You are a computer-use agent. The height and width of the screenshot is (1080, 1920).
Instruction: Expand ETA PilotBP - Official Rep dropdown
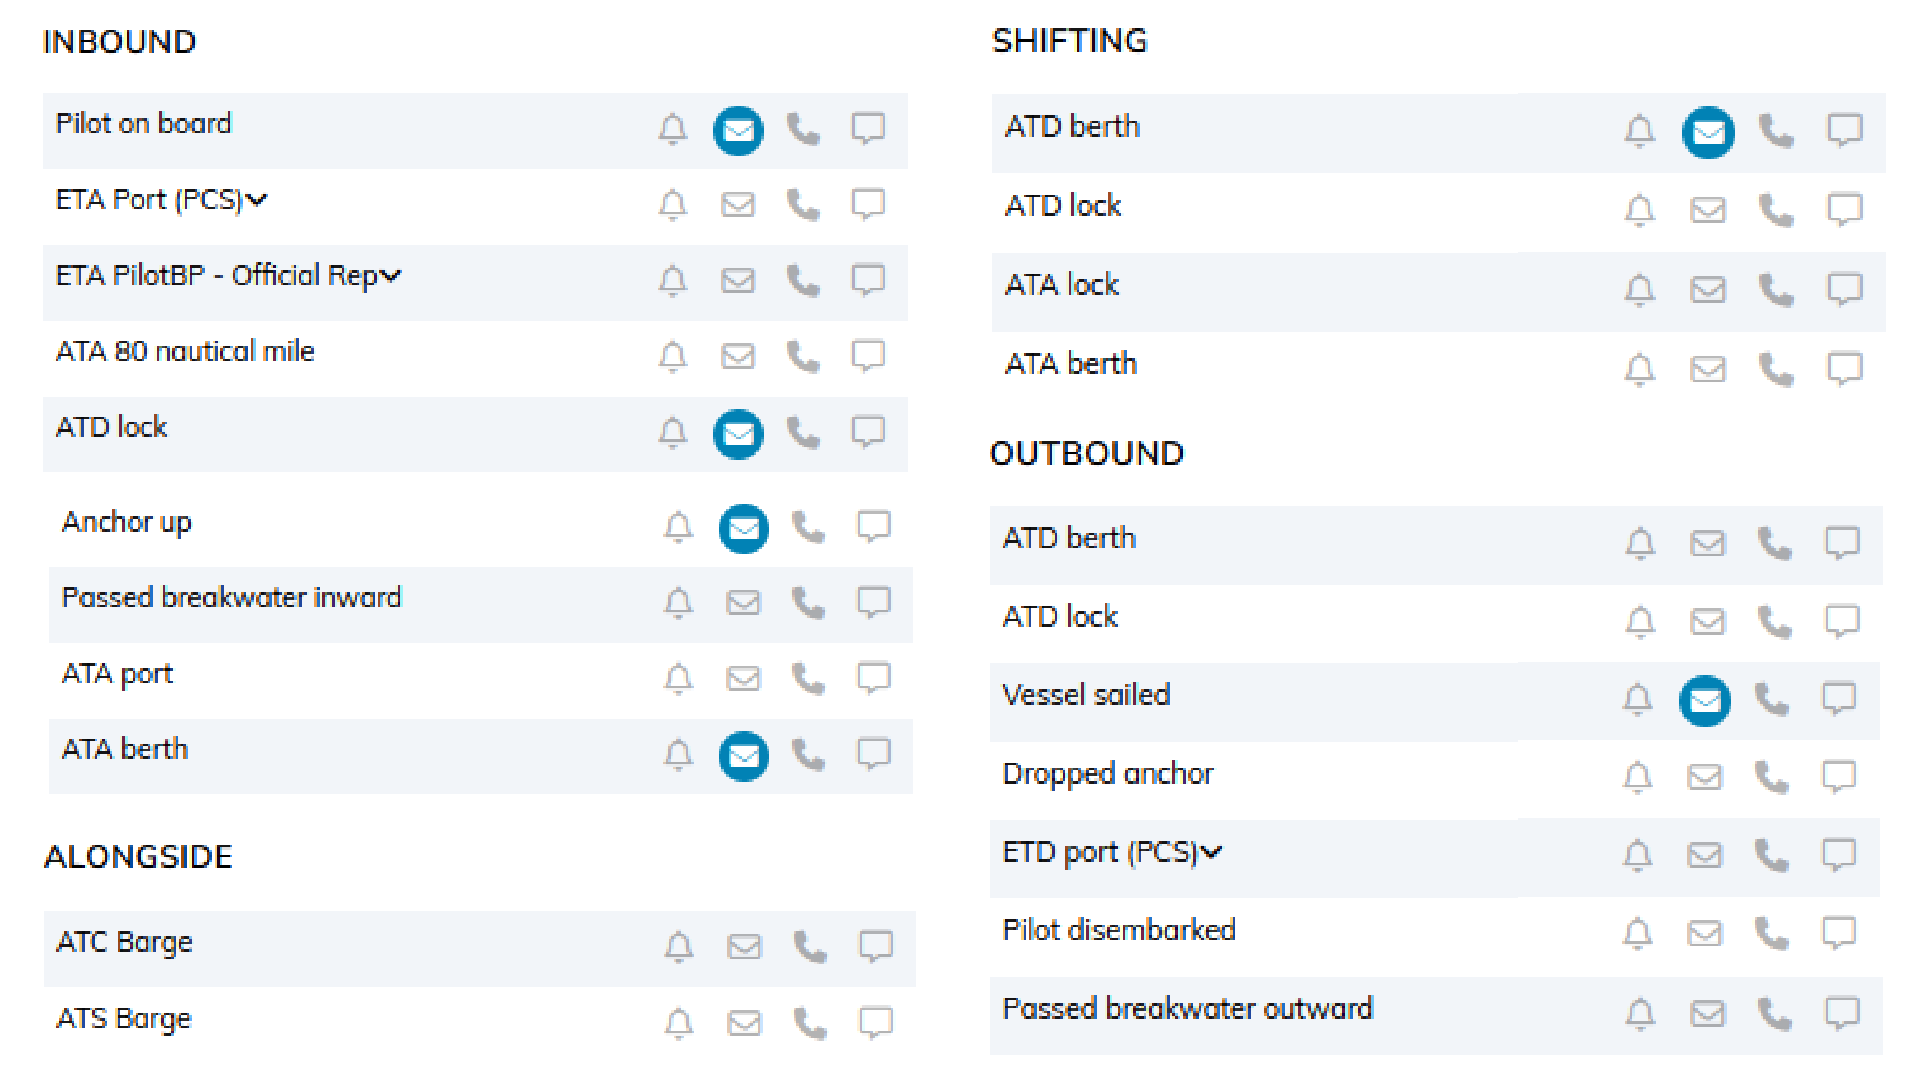391,276
